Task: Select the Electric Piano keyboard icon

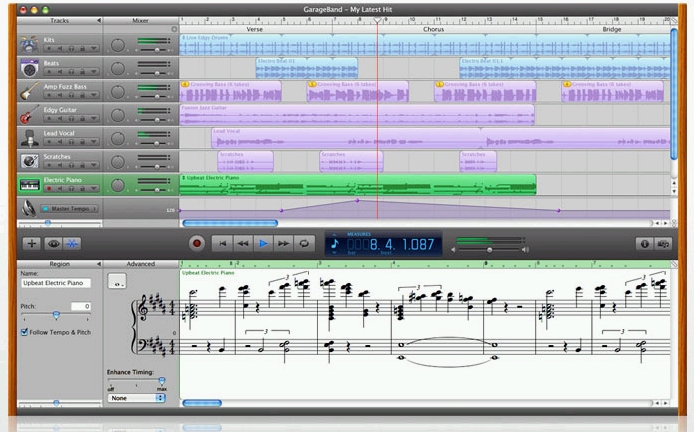Action: pos(29,185)
